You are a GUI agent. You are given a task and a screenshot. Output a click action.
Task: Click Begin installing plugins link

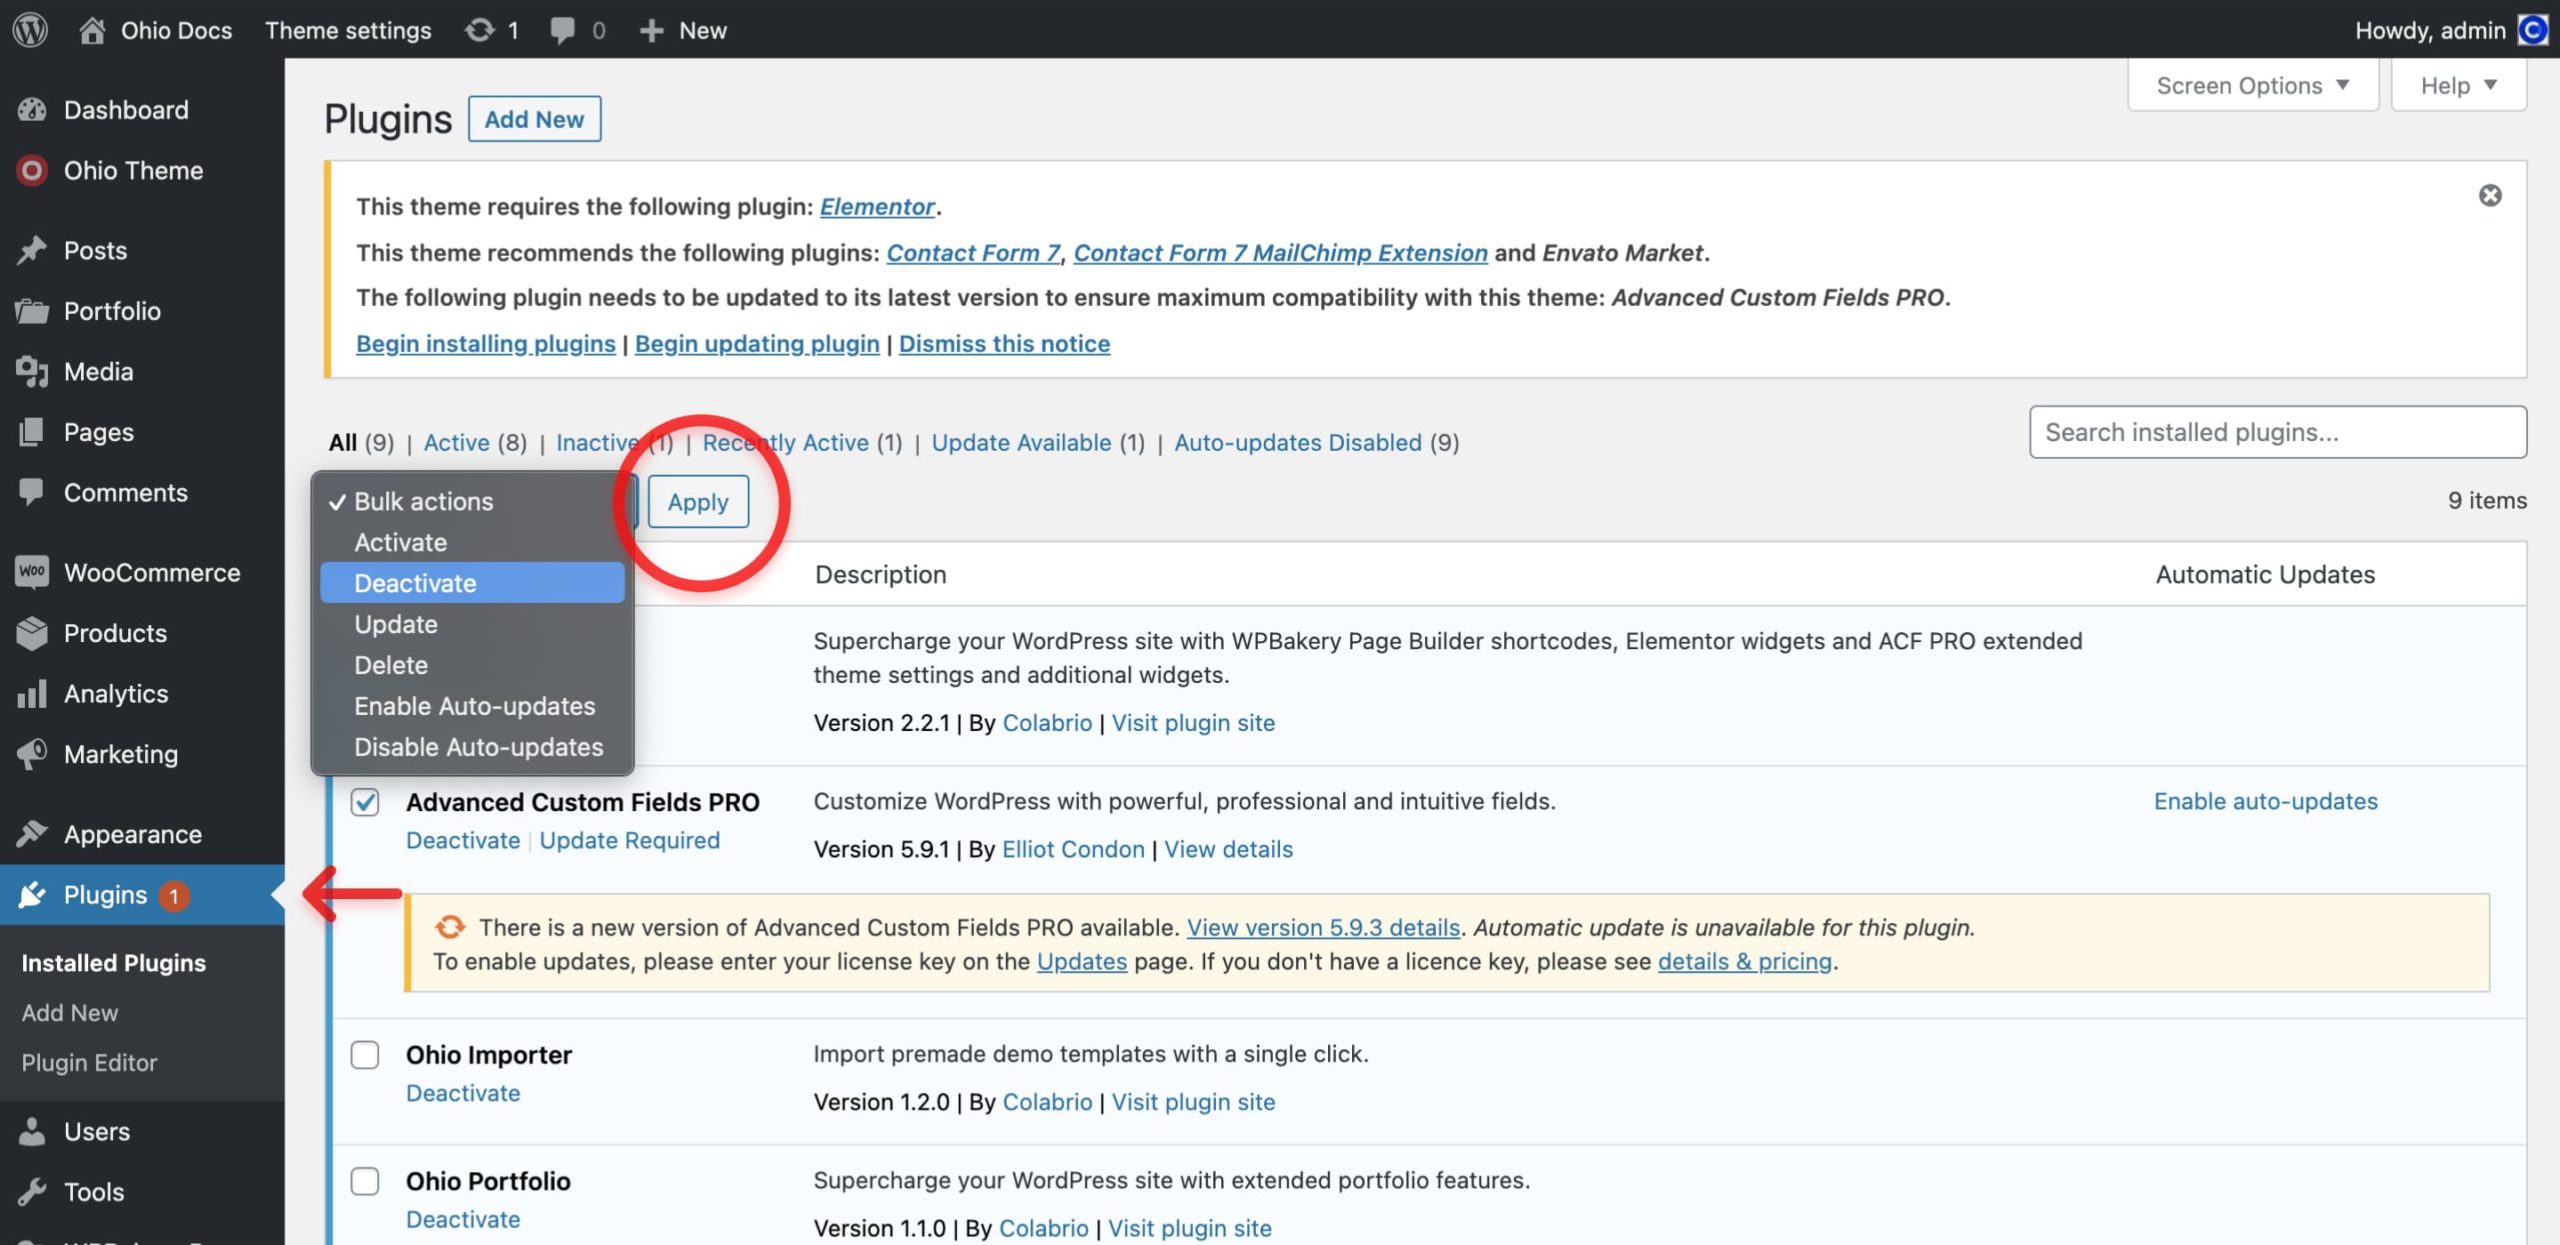(x=486, y=343)
